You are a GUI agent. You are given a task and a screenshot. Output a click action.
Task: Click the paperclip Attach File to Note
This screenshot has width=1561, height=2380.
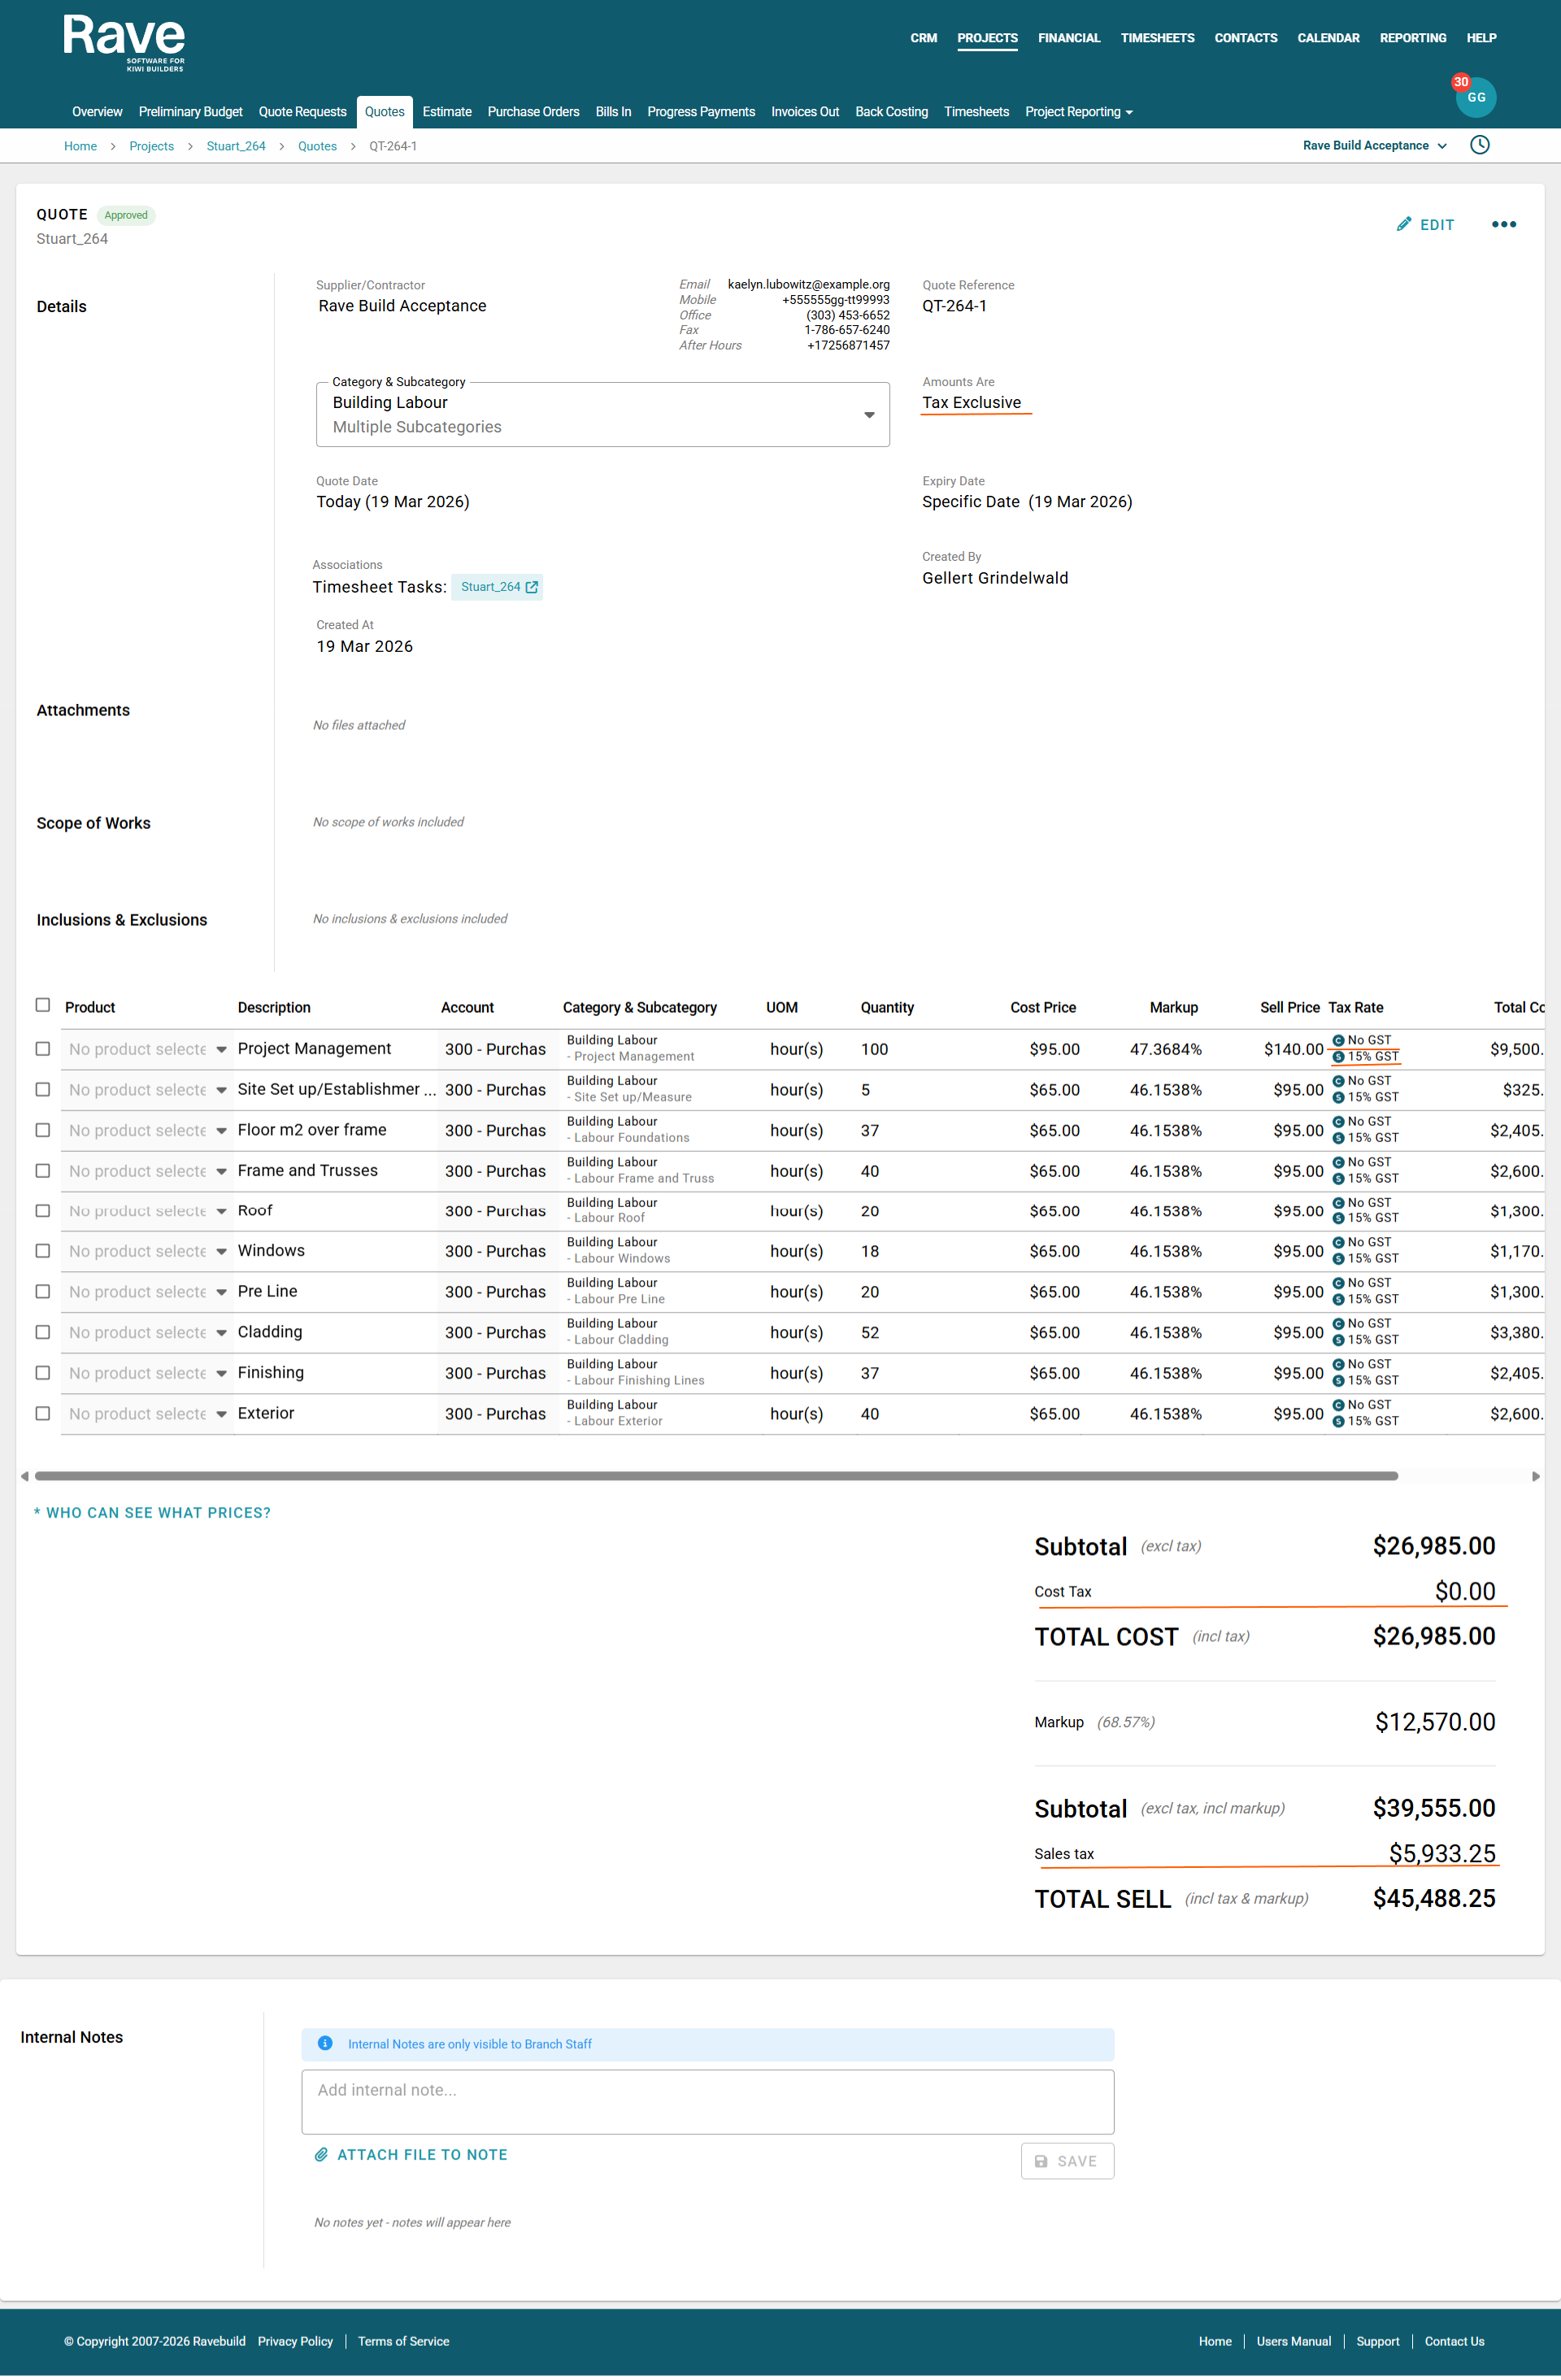[x=321, y=2154]
